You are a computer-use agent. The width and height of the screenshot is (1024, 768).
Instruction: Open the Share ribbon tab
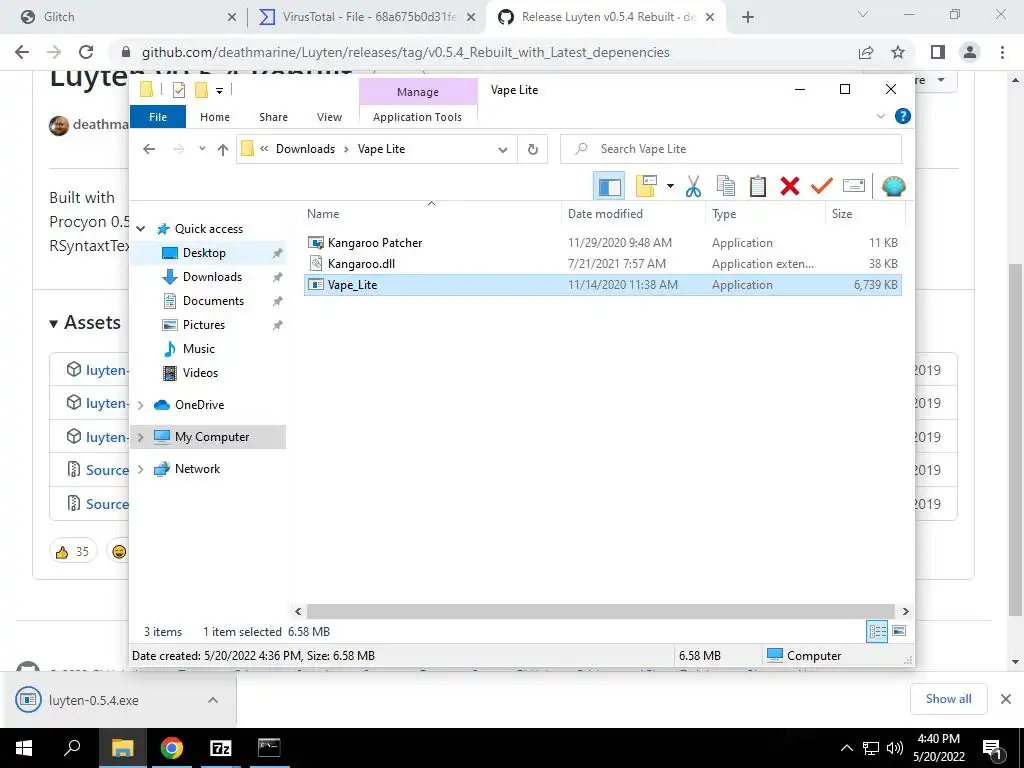(273, 117)
